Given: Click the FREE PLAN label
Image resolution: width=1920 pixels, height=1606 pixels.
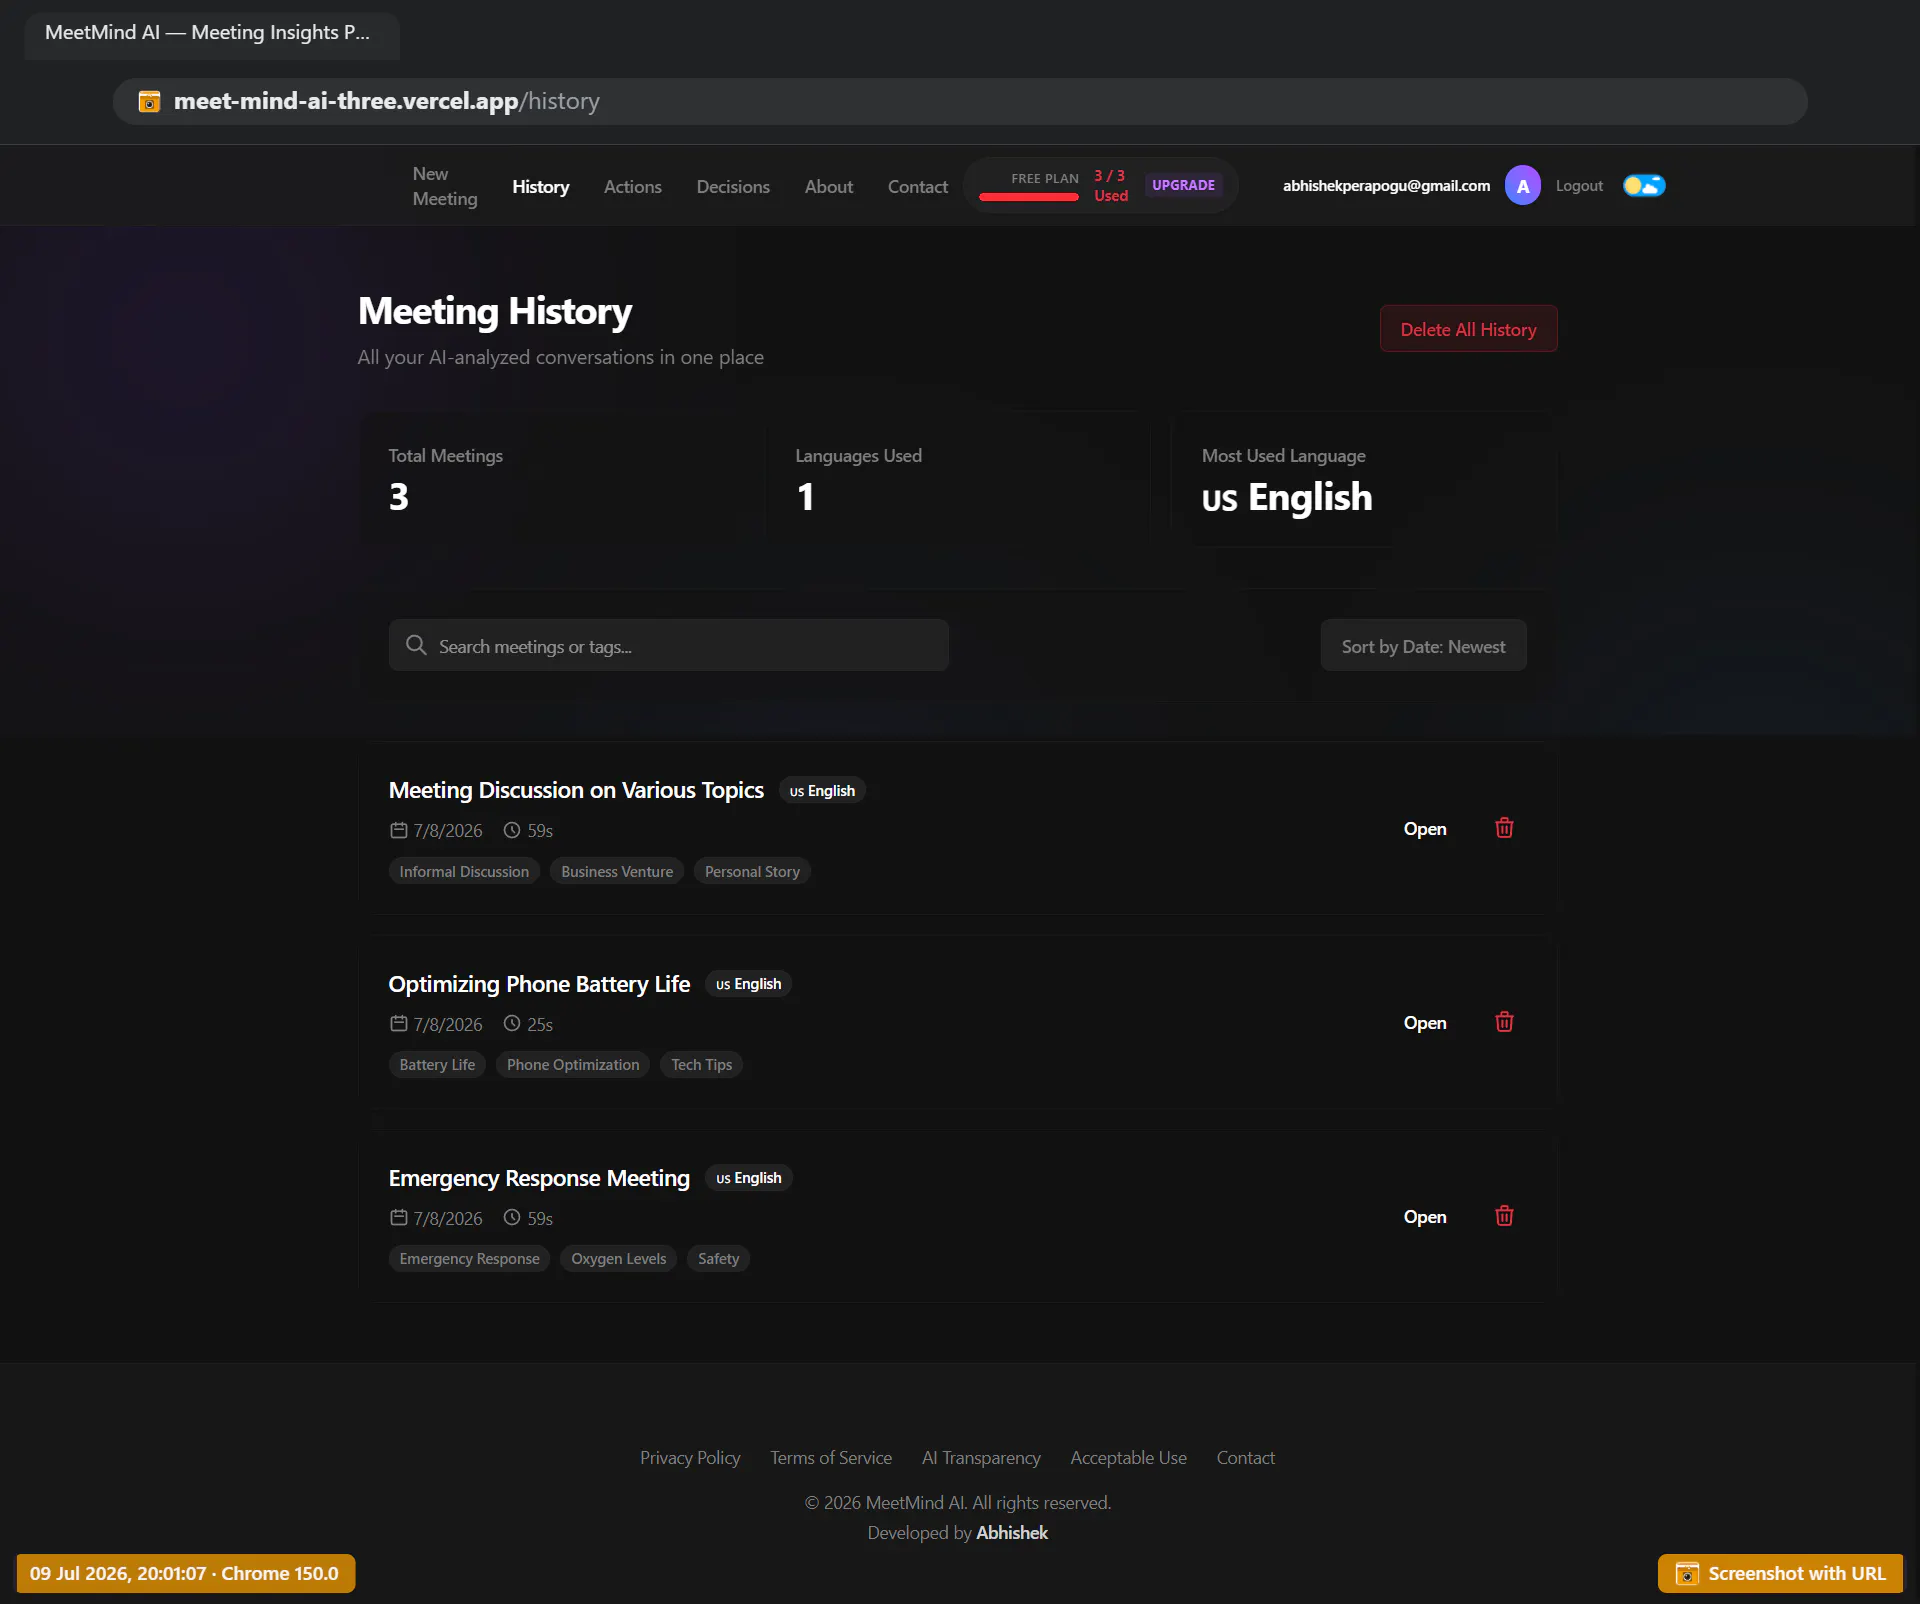Looking at the screenshot, I should point(1044,179).
